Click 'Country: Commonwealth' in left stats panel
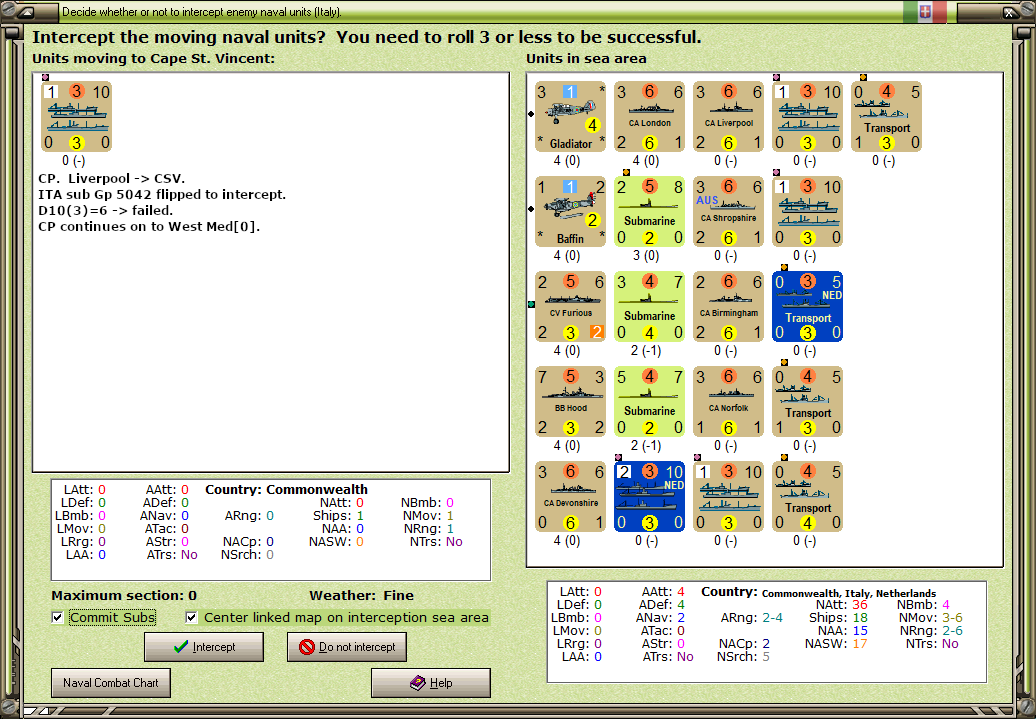The image size is (1036, 719). click(286, 490)
